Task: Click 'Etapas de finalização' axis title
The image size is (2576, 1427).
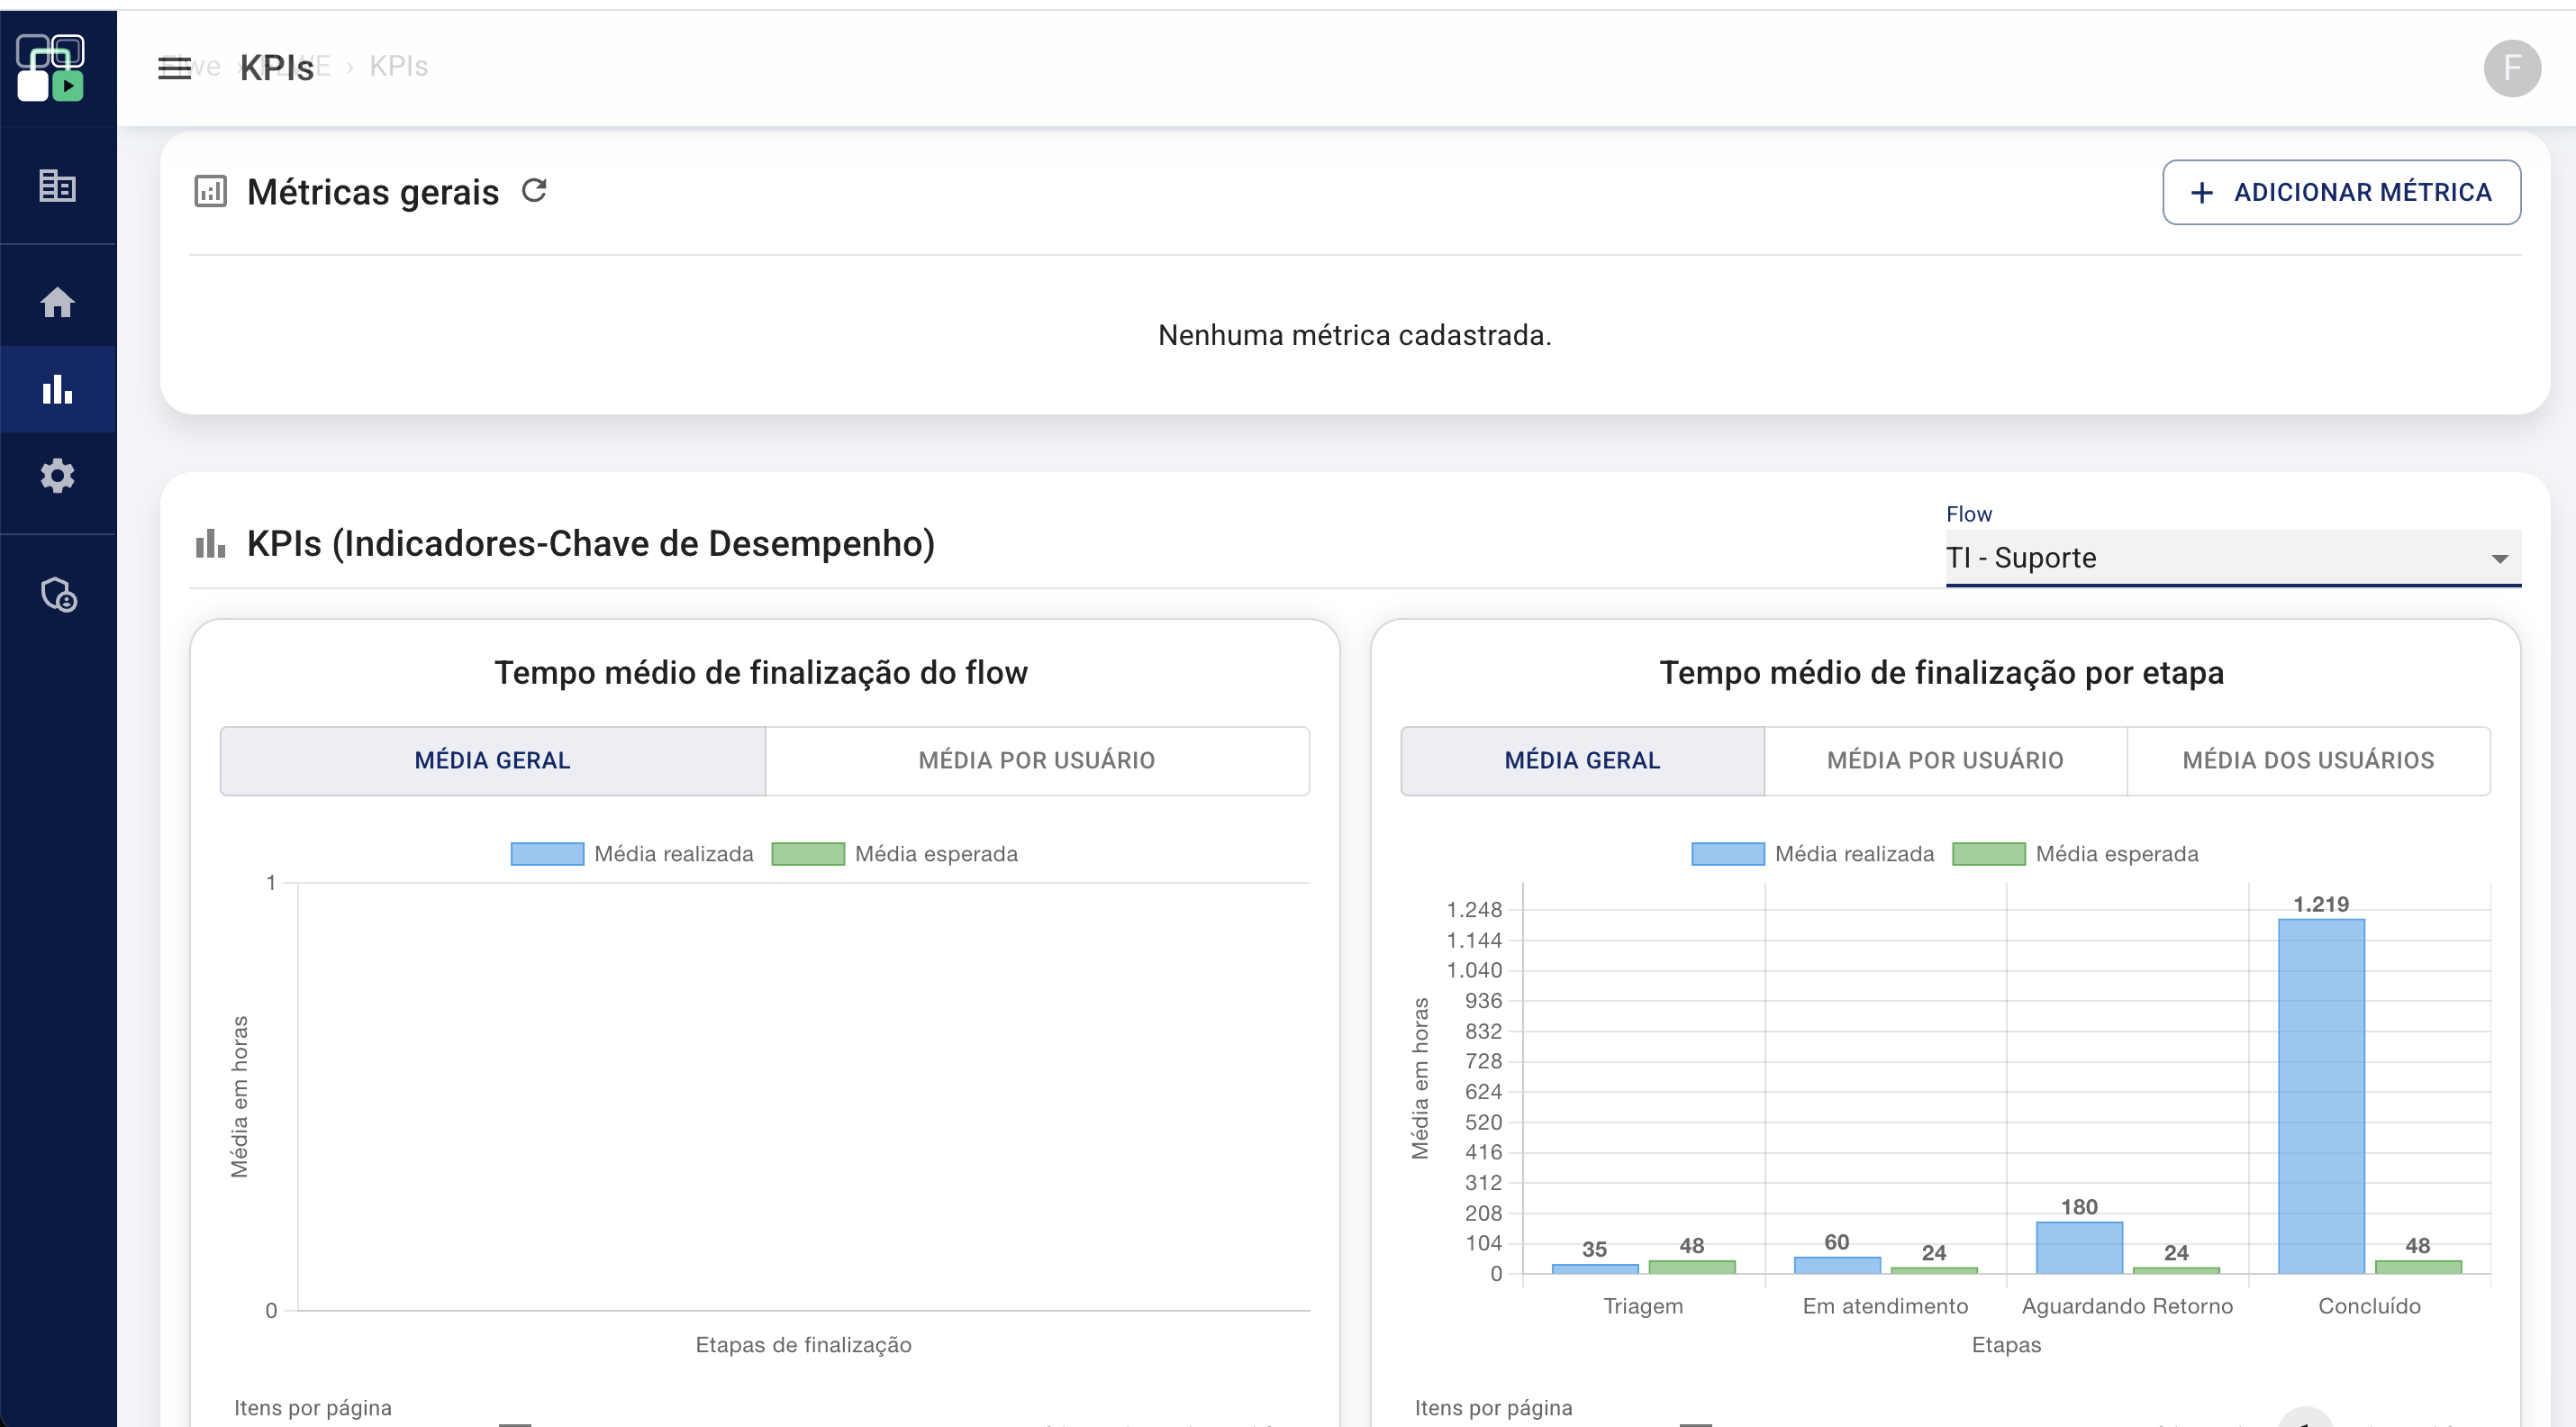Action: (x=803, y=1345)
